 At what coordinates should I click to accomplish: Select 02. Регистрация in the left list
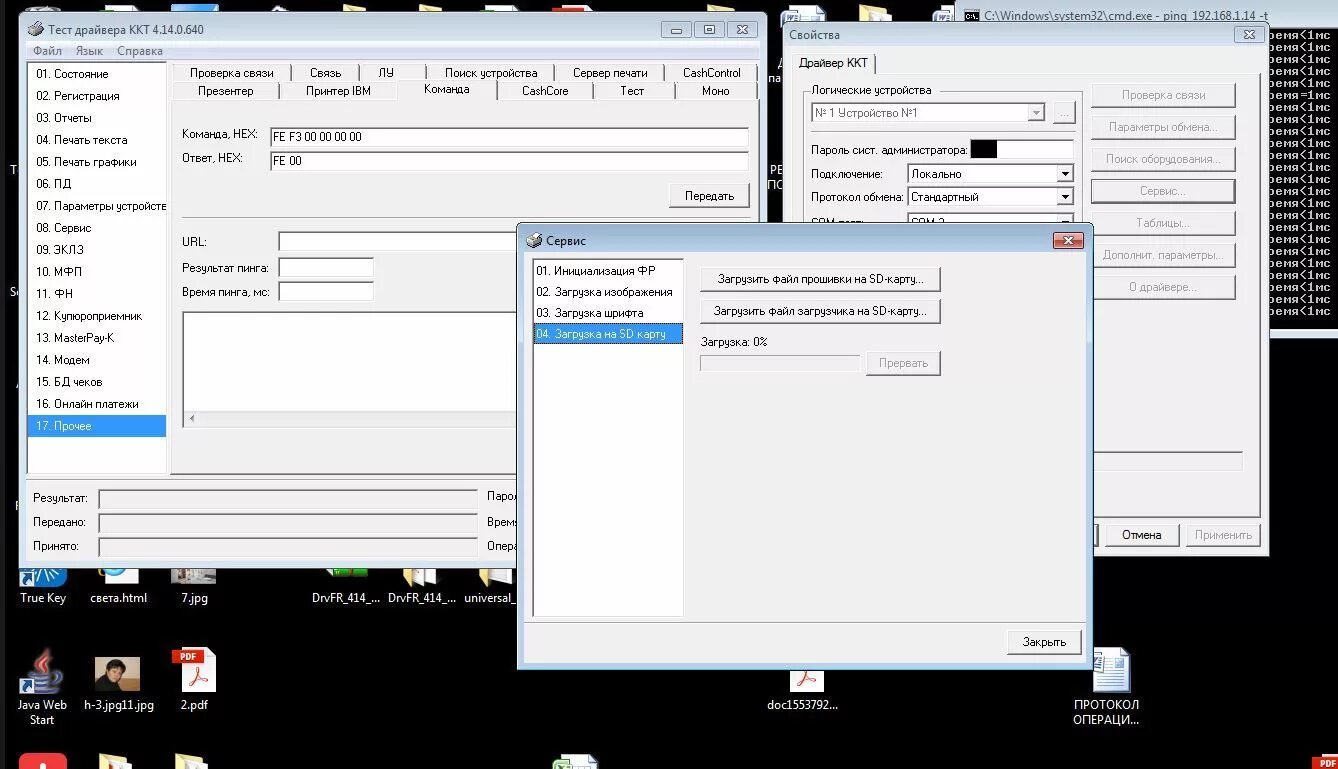click(x=97, y=96)
